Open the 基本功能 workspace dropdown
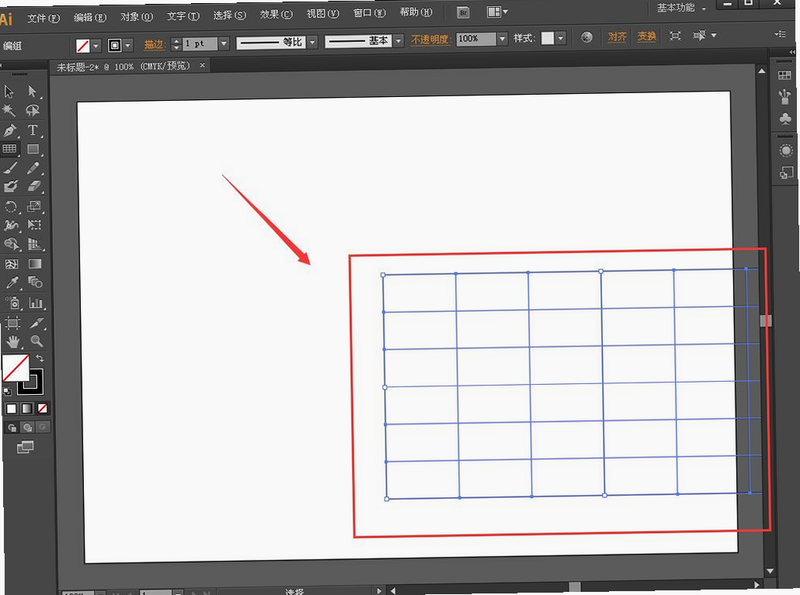 point(681,8)
